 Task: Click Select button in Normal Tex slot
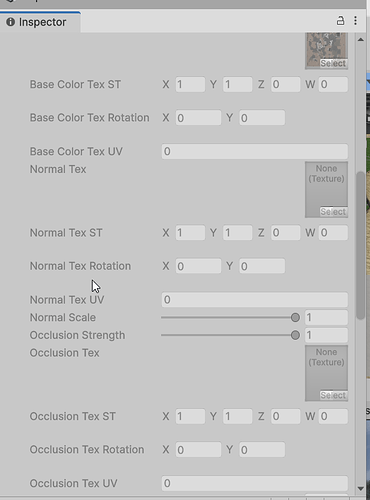click(333, 212)
